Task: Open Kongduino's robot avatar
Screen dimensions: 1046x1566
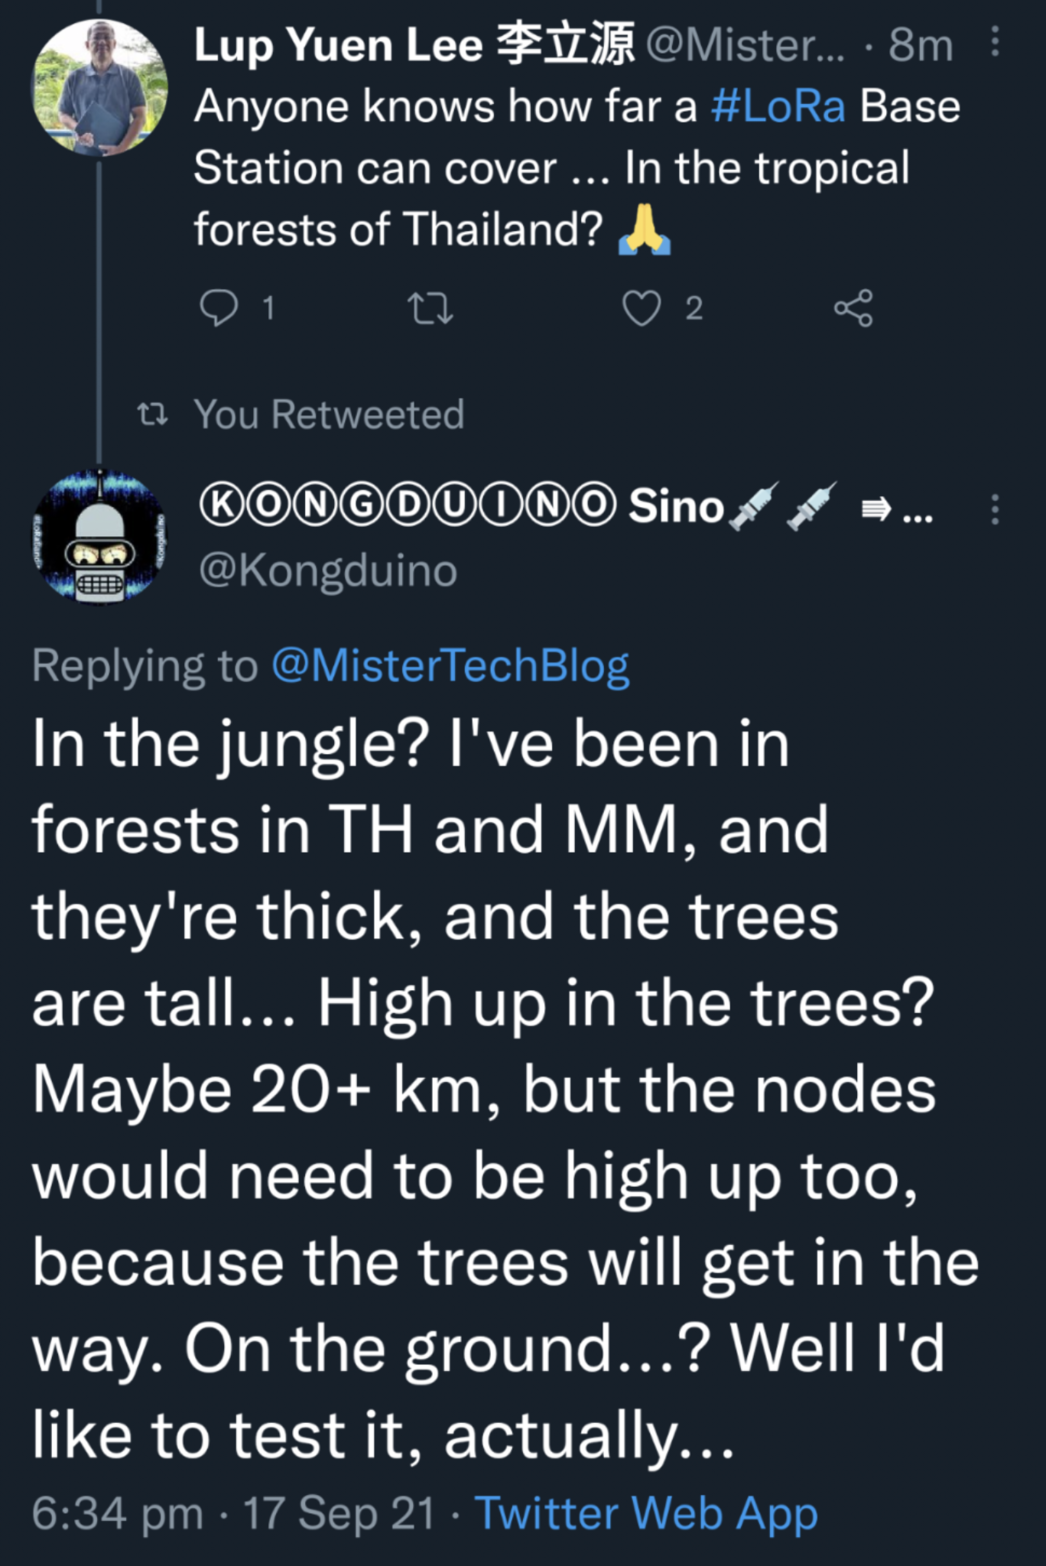Action: [100, 536]
